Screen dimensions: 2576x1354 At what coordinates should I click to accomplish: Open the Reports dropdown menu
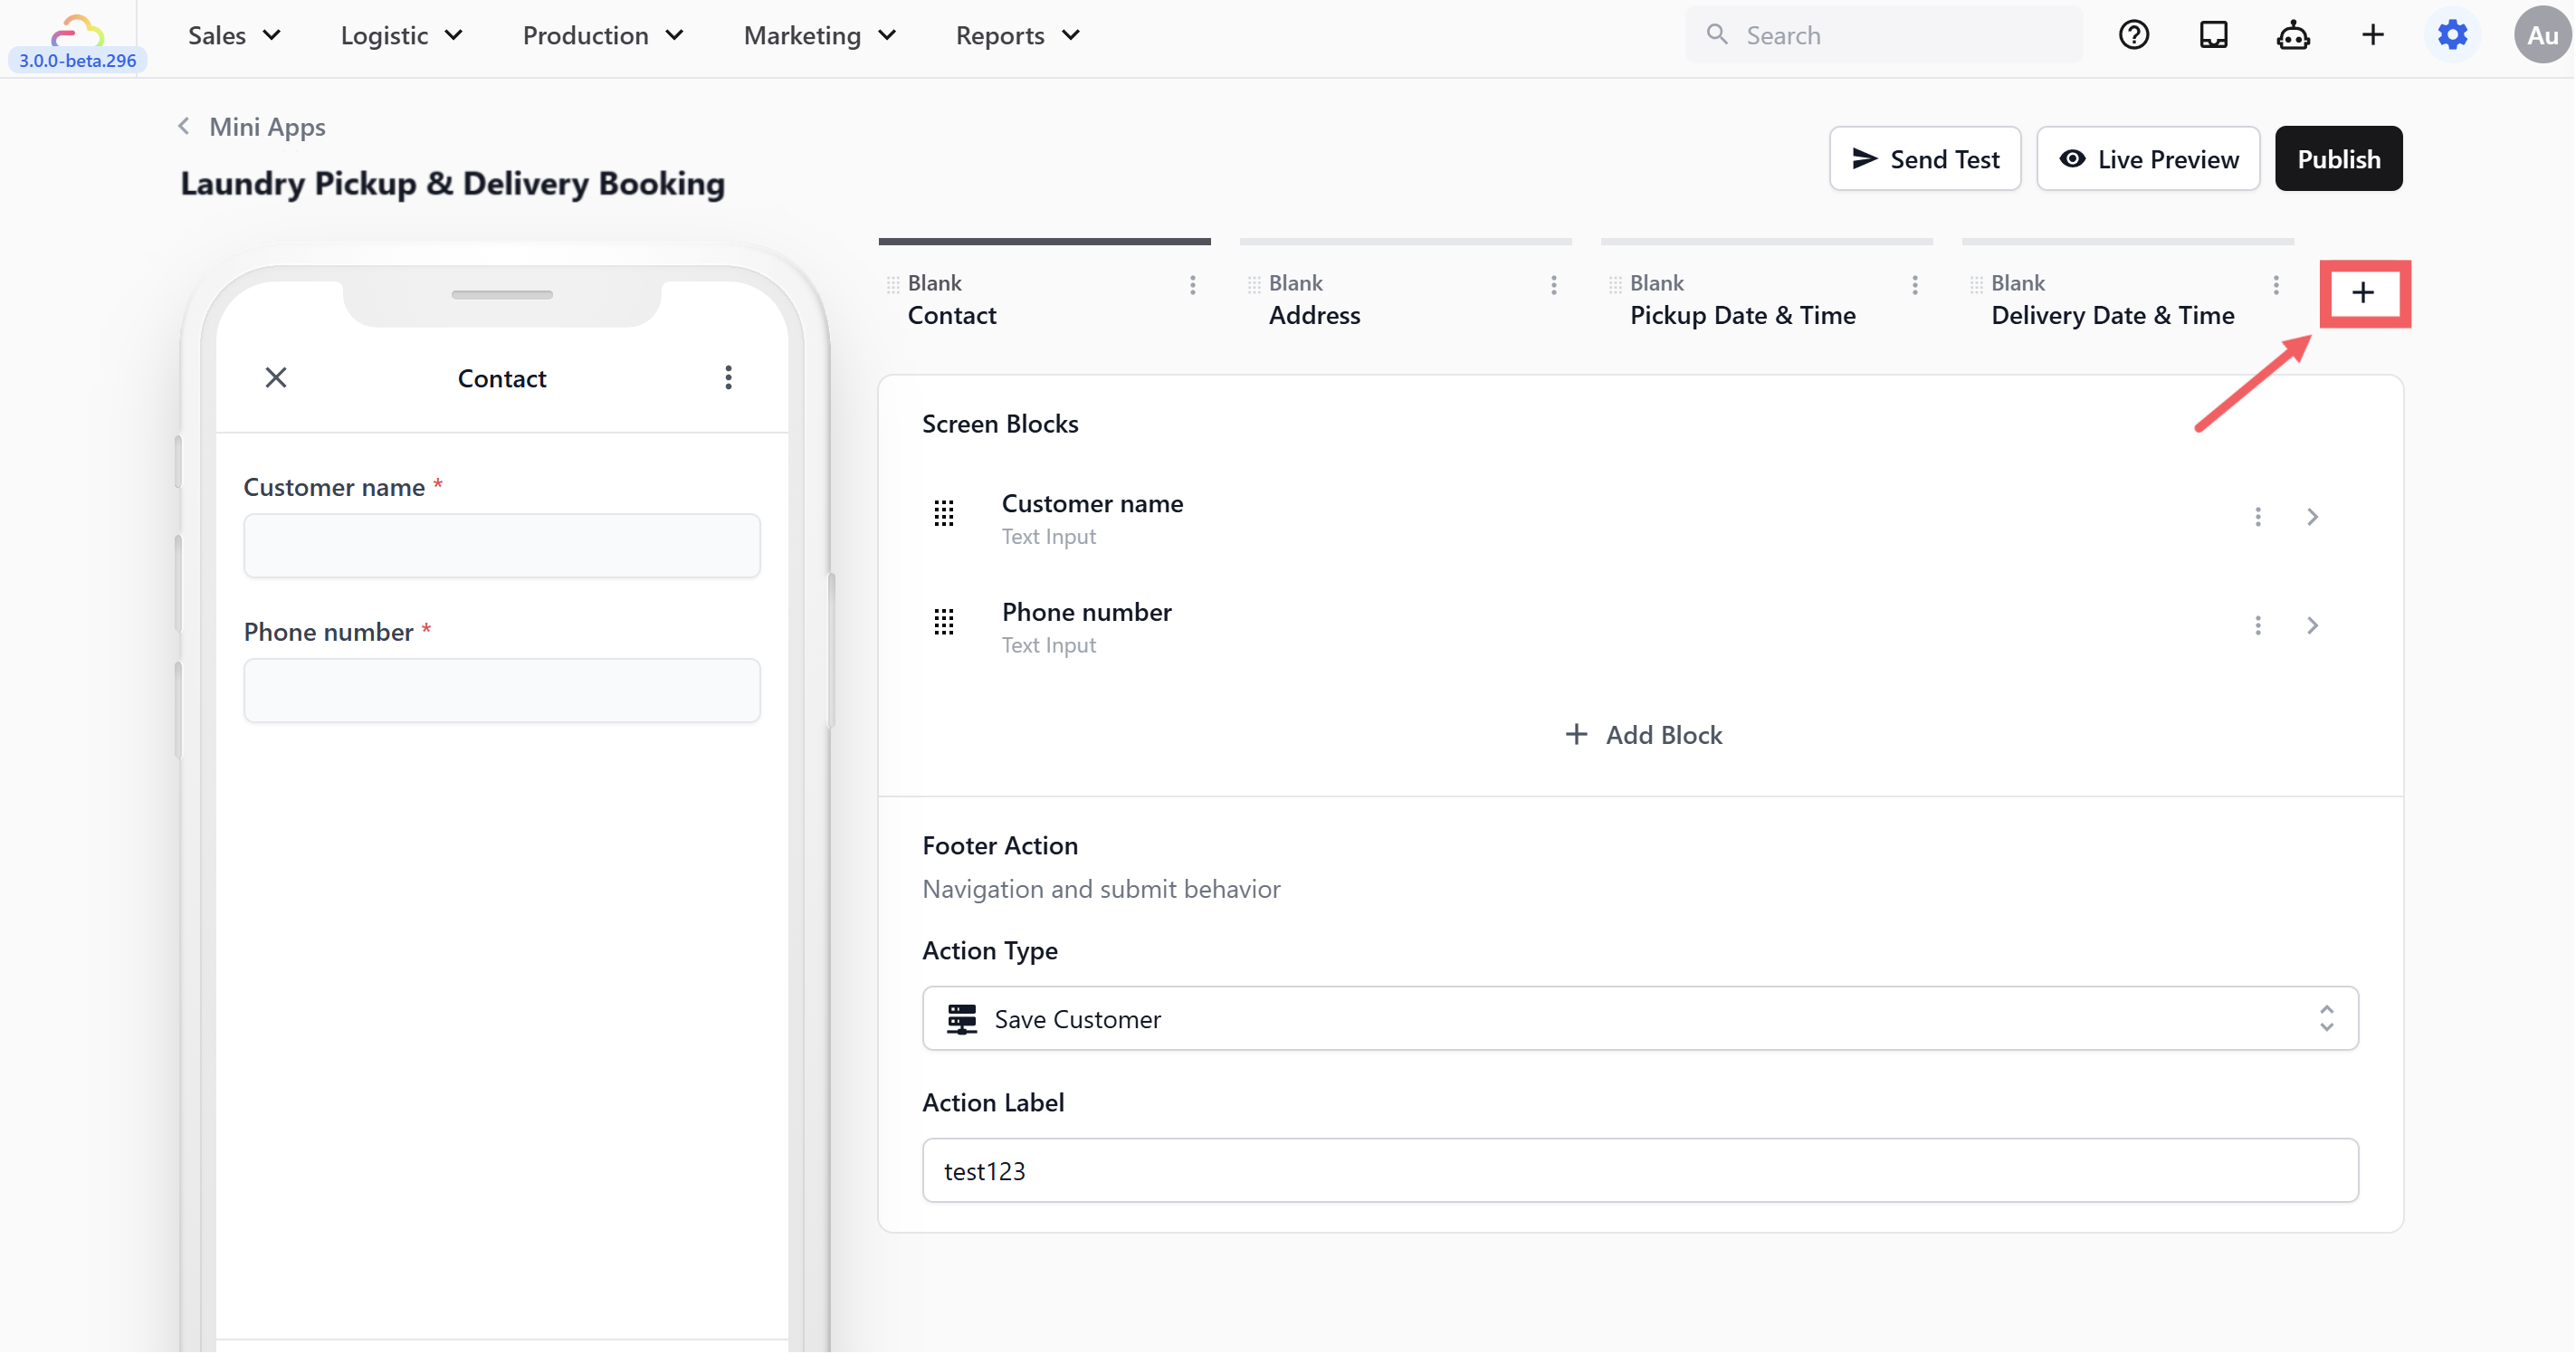point(1017,36)
